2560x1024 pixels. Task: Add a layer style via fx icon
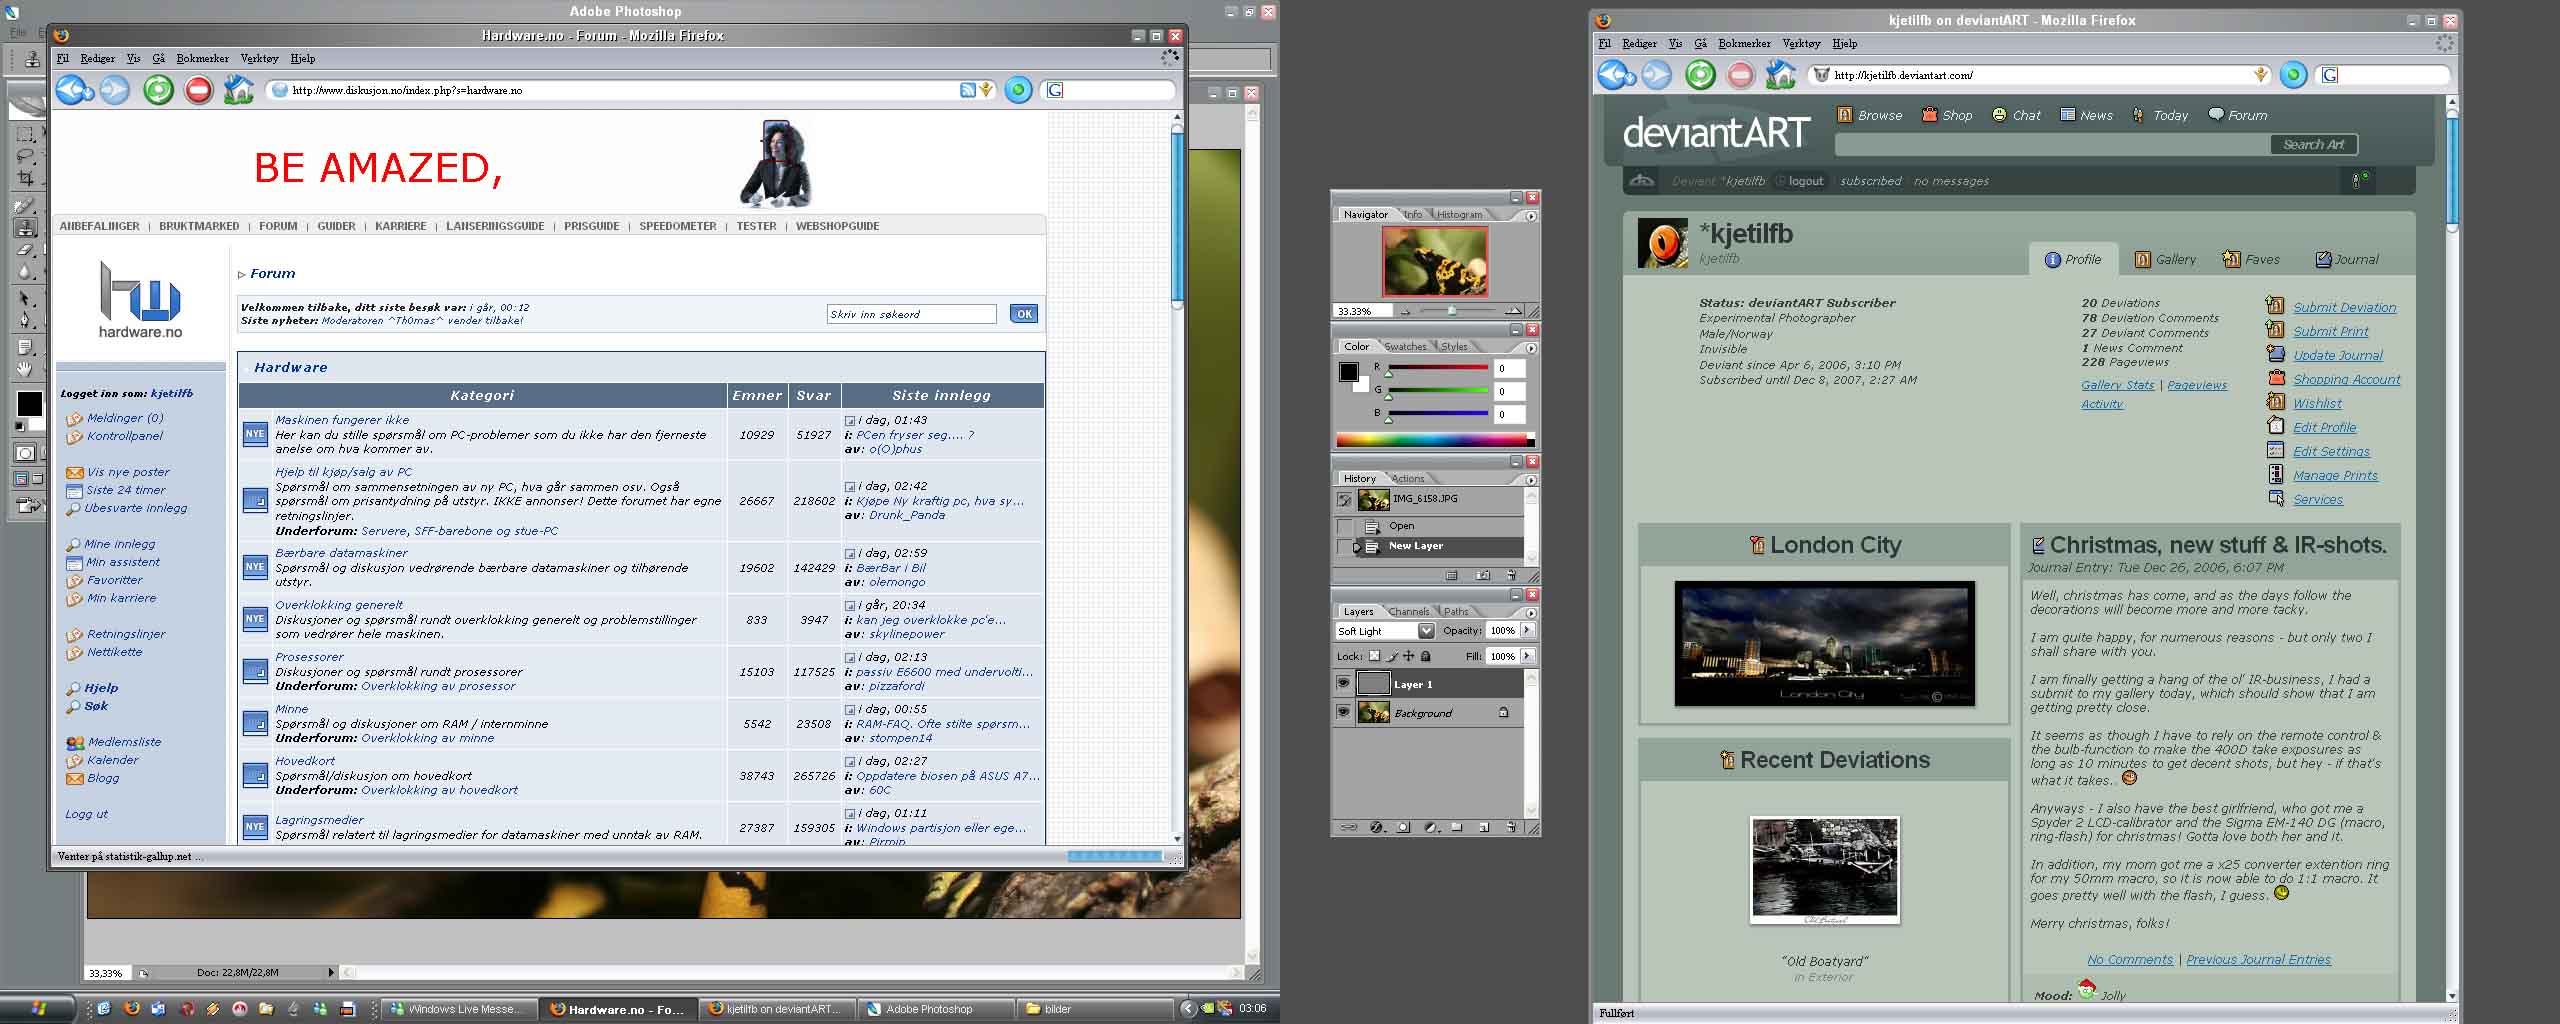[1376, 828]
